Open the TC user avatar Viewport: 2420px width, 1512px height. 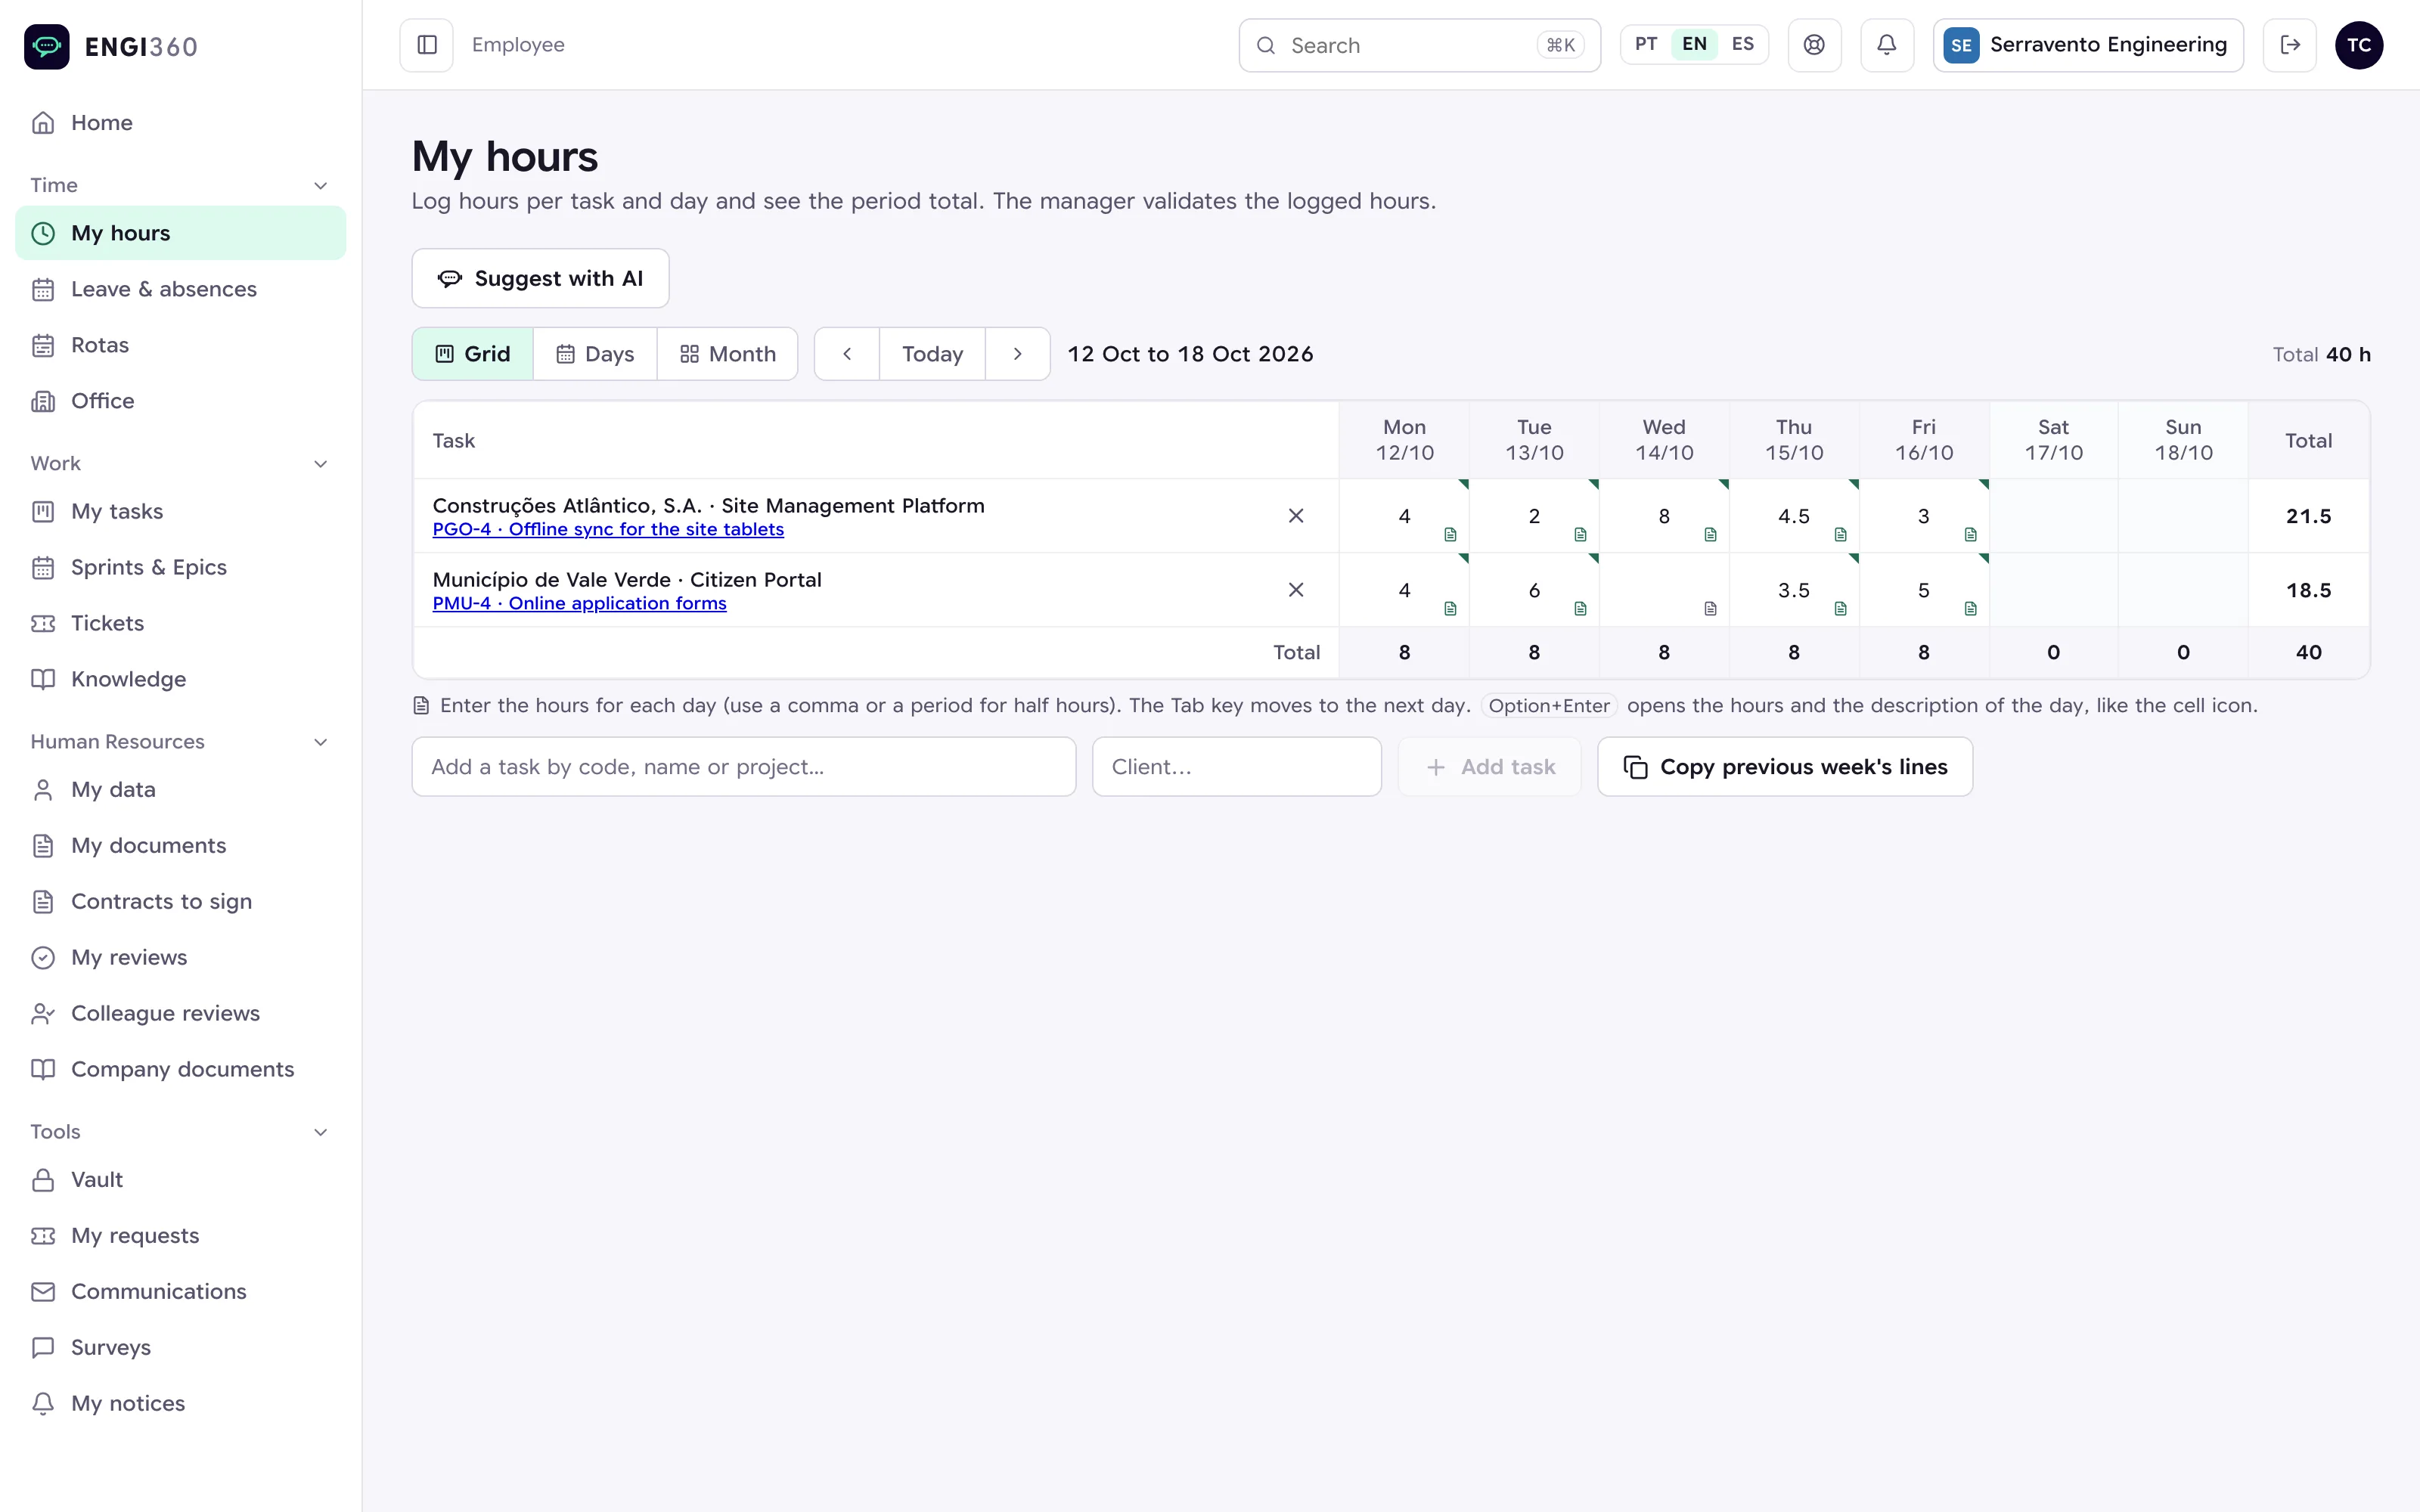pyautogui.click(x=2359, y=45)
